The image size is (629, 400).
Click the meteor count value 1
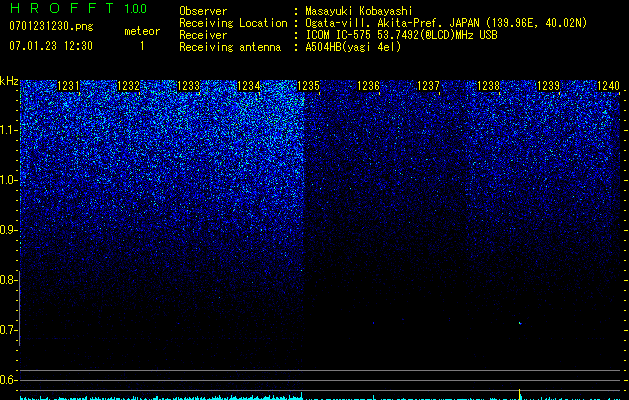[x=142, y=46]
